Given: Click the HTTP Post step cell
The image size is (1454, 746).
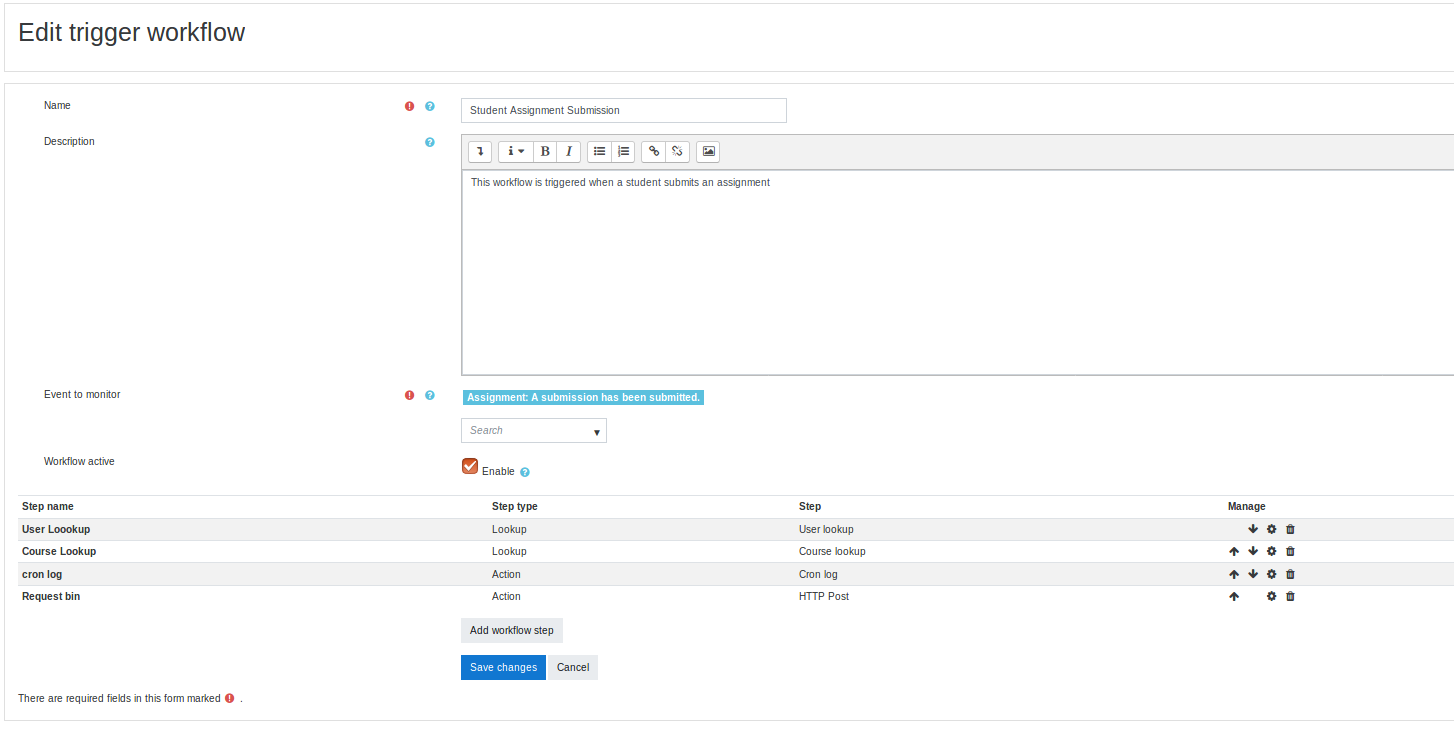Looking at the screenshot, I should tap(824, 596).
